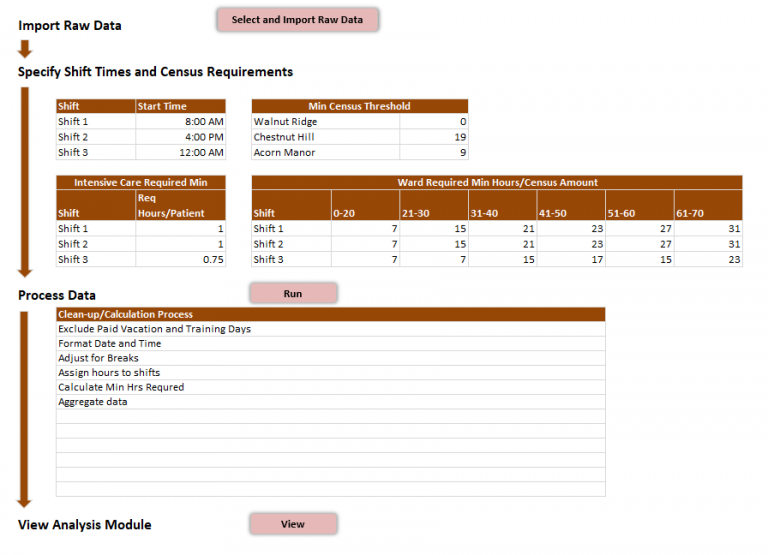Image resolution: width=768 pixels, height=555 pixels.
Task: Select the 61-70 column header
Action: coord(708,213)
